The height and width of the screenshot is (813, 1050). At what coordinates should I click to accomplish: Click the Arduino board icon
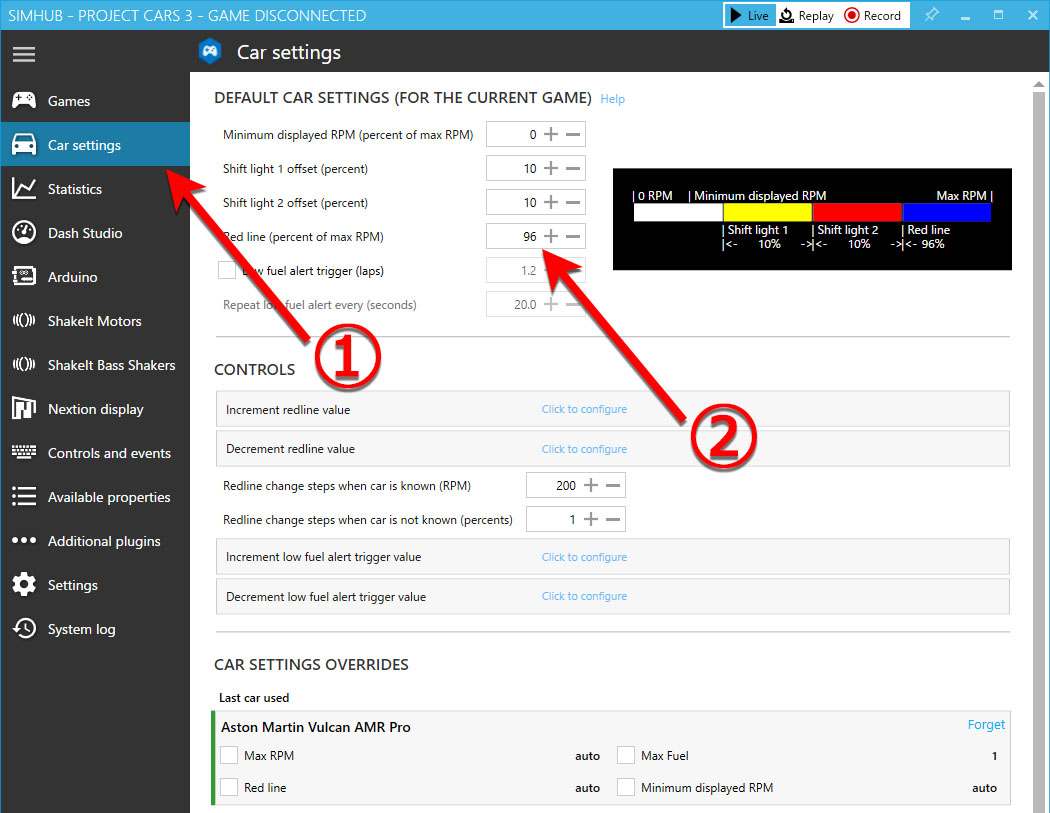tap(24, 277)
